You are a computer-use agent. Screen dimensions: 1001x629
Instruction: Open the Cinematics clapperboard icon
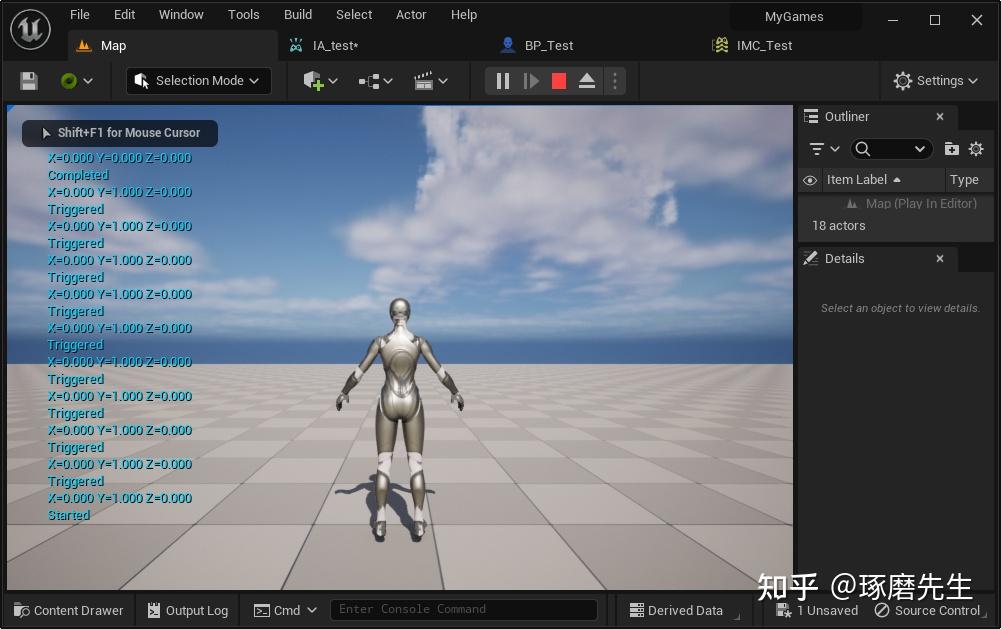click(x=425, y=81)
